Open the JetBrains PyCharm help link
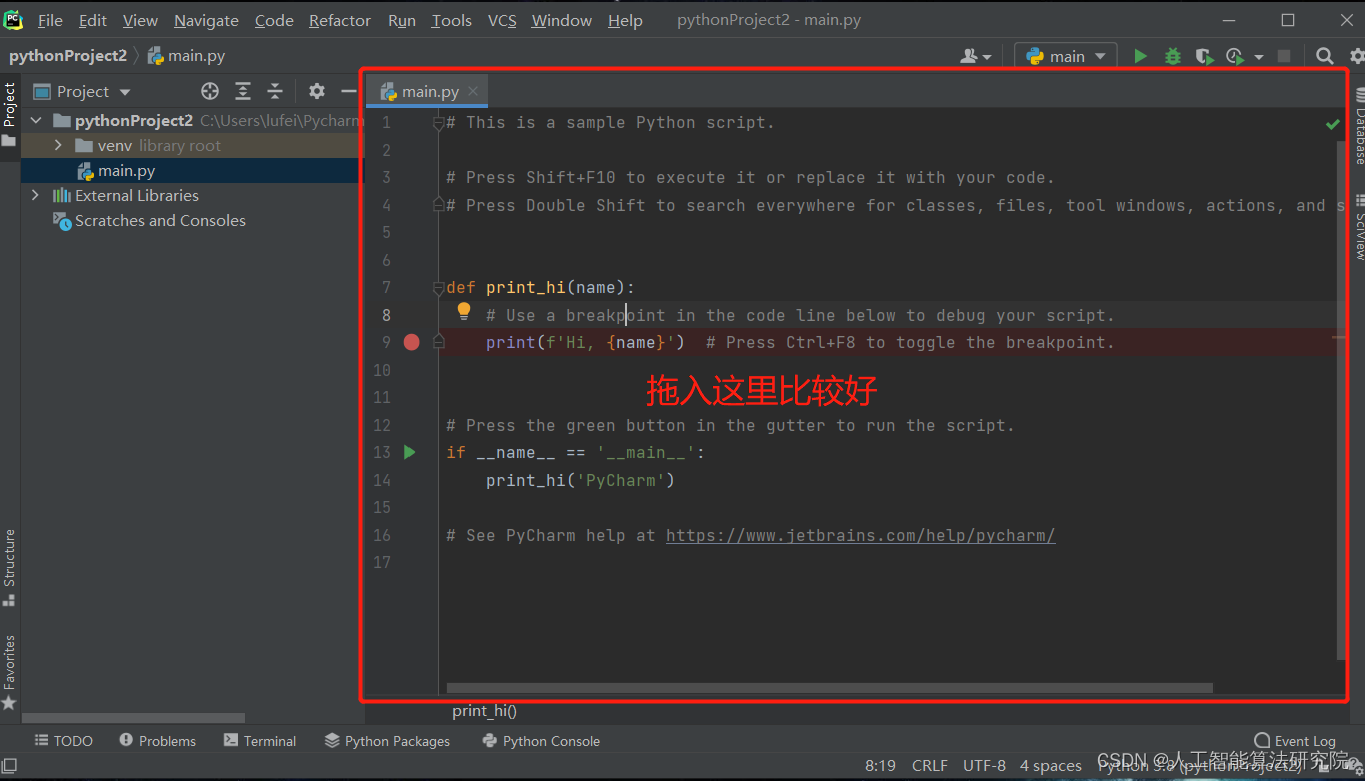The image size is (1365, 781). click(x=860, y=535)
